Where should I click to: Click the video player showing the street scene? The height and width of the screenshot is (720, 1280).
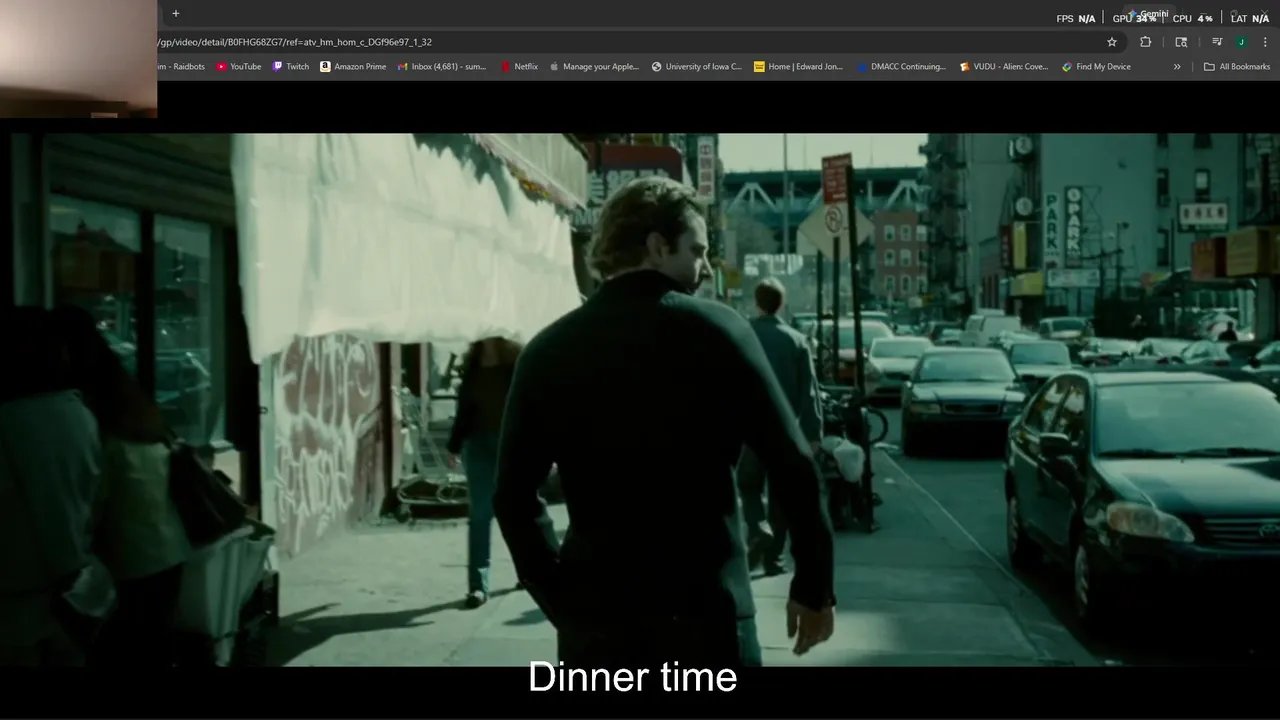(x=640, y=400)
